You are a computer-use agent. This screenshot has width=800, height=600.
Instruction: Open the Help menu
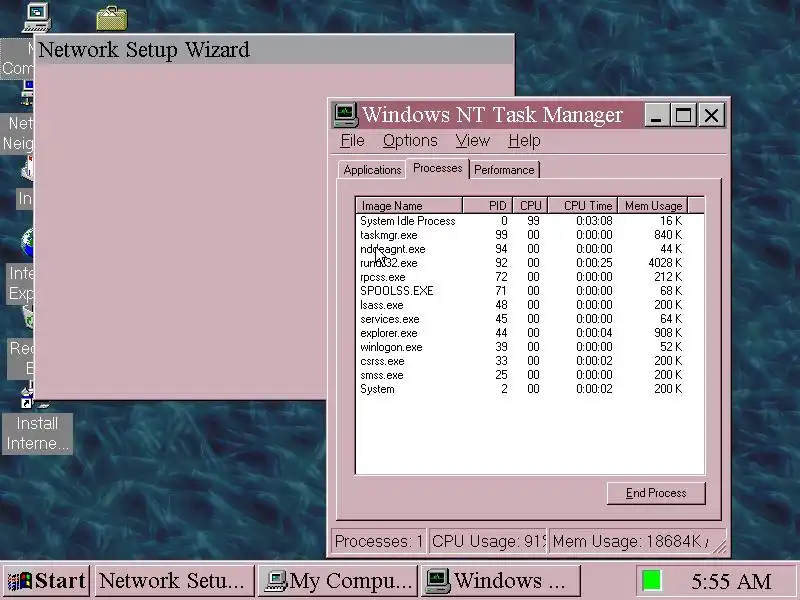[x=524, y=140]
